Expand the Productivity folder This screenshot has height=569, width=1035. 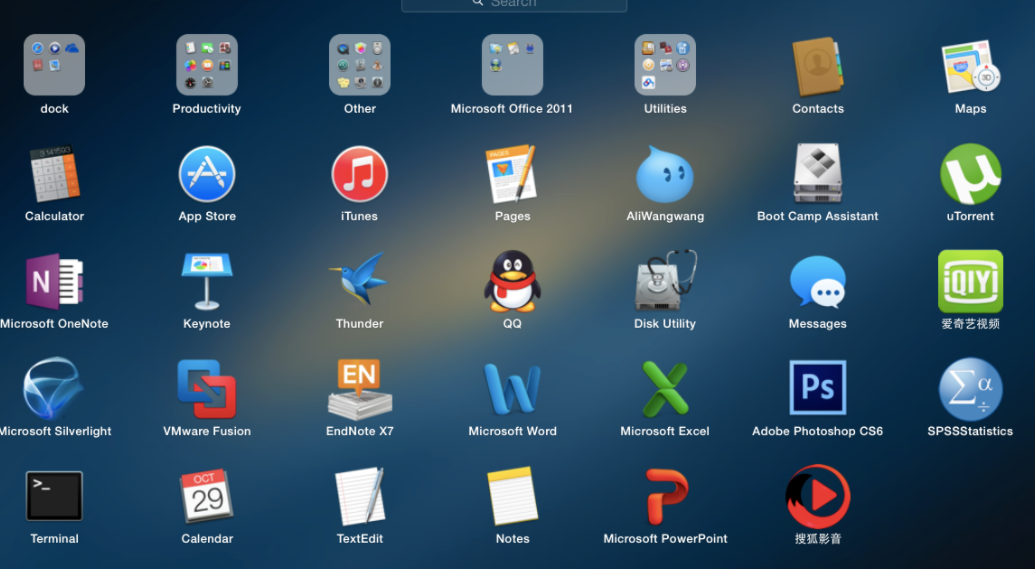pyautogui.click(x=207, y=65)
